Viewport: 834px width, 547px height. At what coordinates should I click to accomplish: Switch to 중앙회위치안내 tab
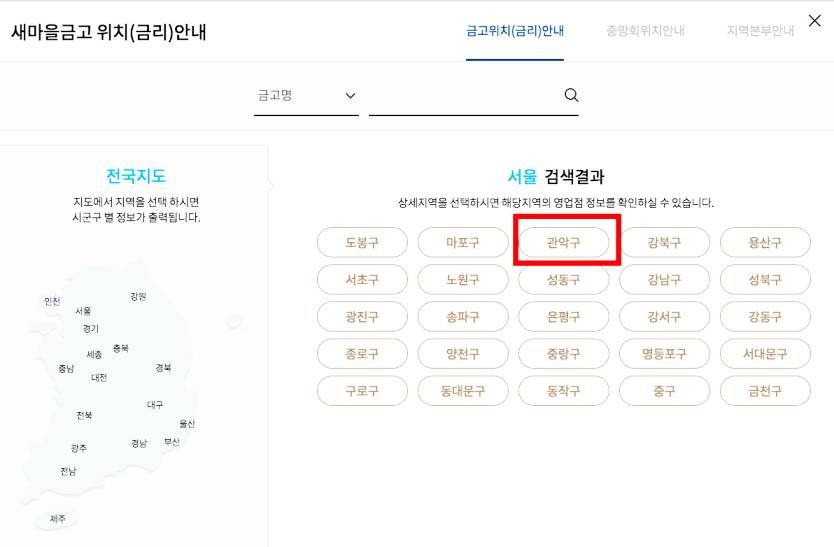645,31
